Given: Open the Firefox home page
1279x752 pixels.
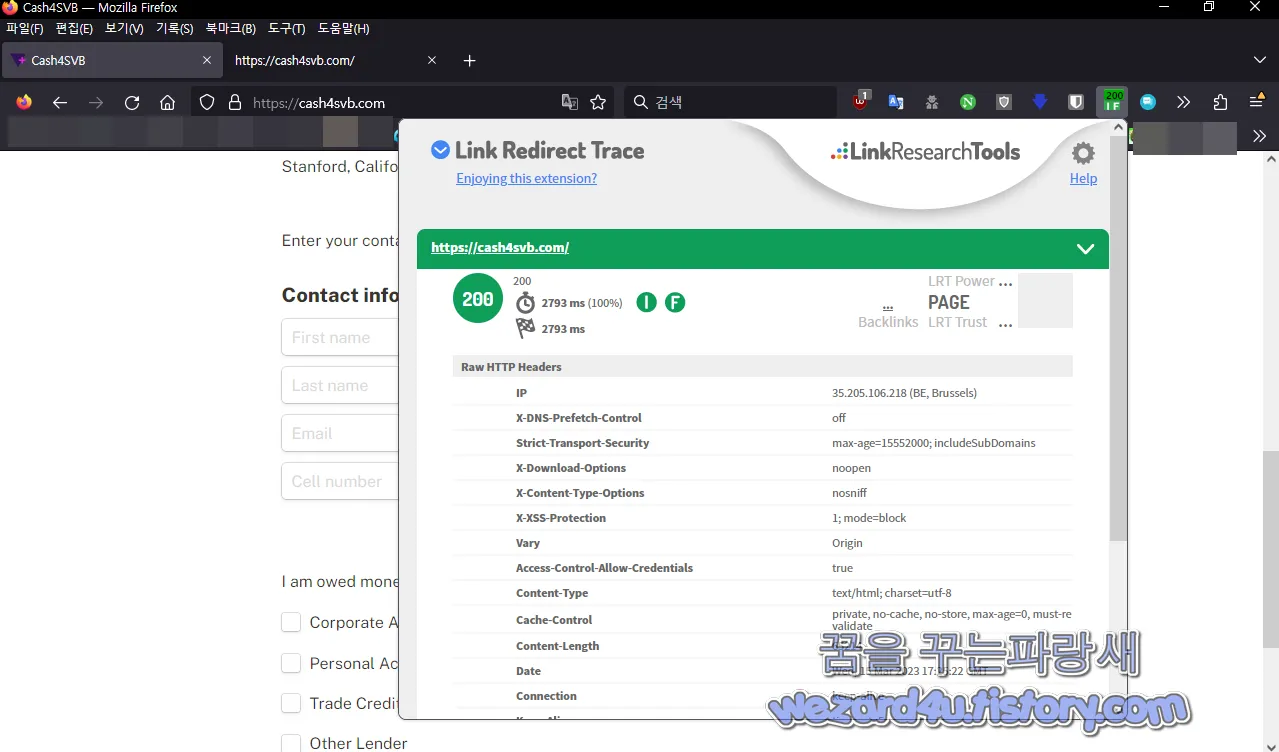Looking at the screenshot, I should coord(168,102).
